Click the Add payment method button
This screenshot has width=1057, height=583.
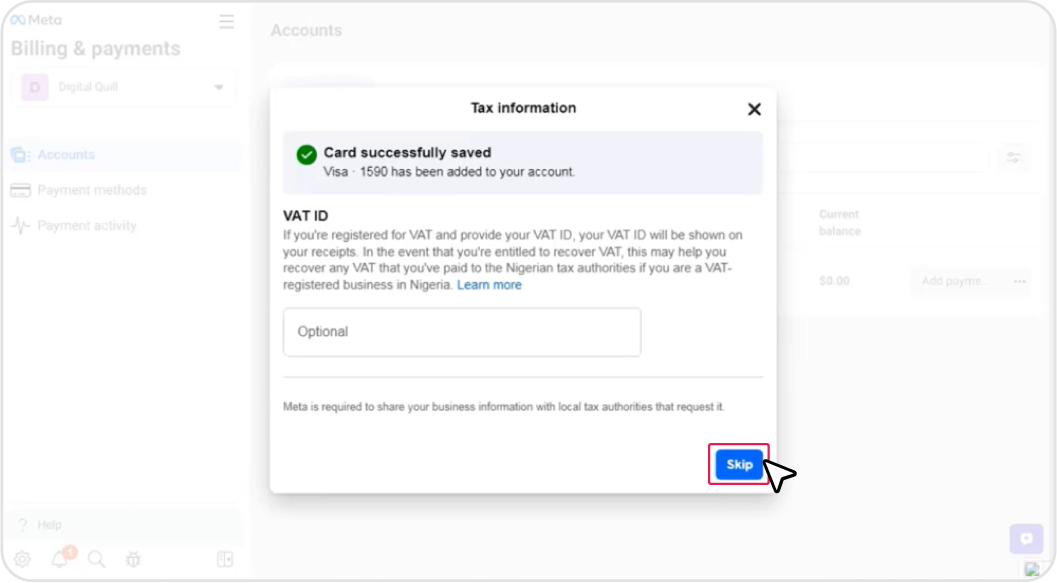[954, 281]
